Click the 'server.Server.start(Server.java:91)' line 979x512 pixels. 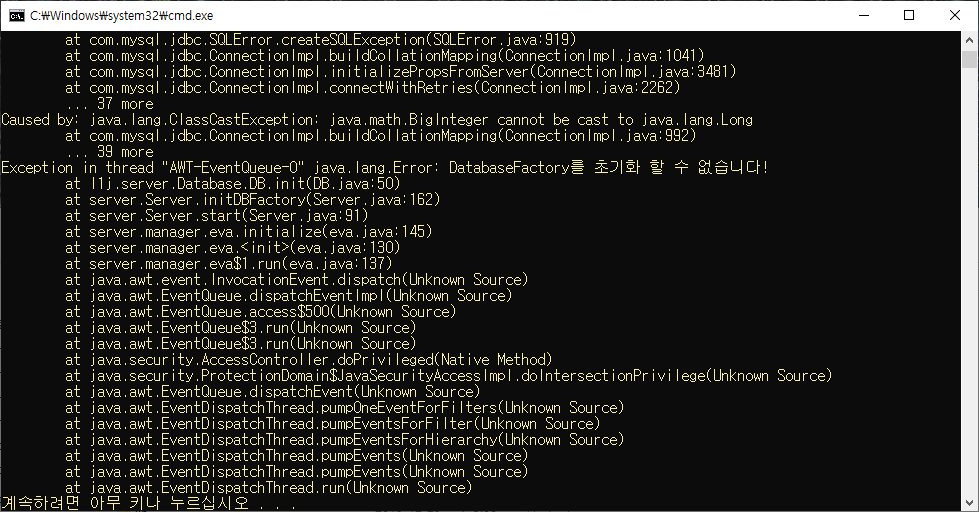[x=216, y=216]
